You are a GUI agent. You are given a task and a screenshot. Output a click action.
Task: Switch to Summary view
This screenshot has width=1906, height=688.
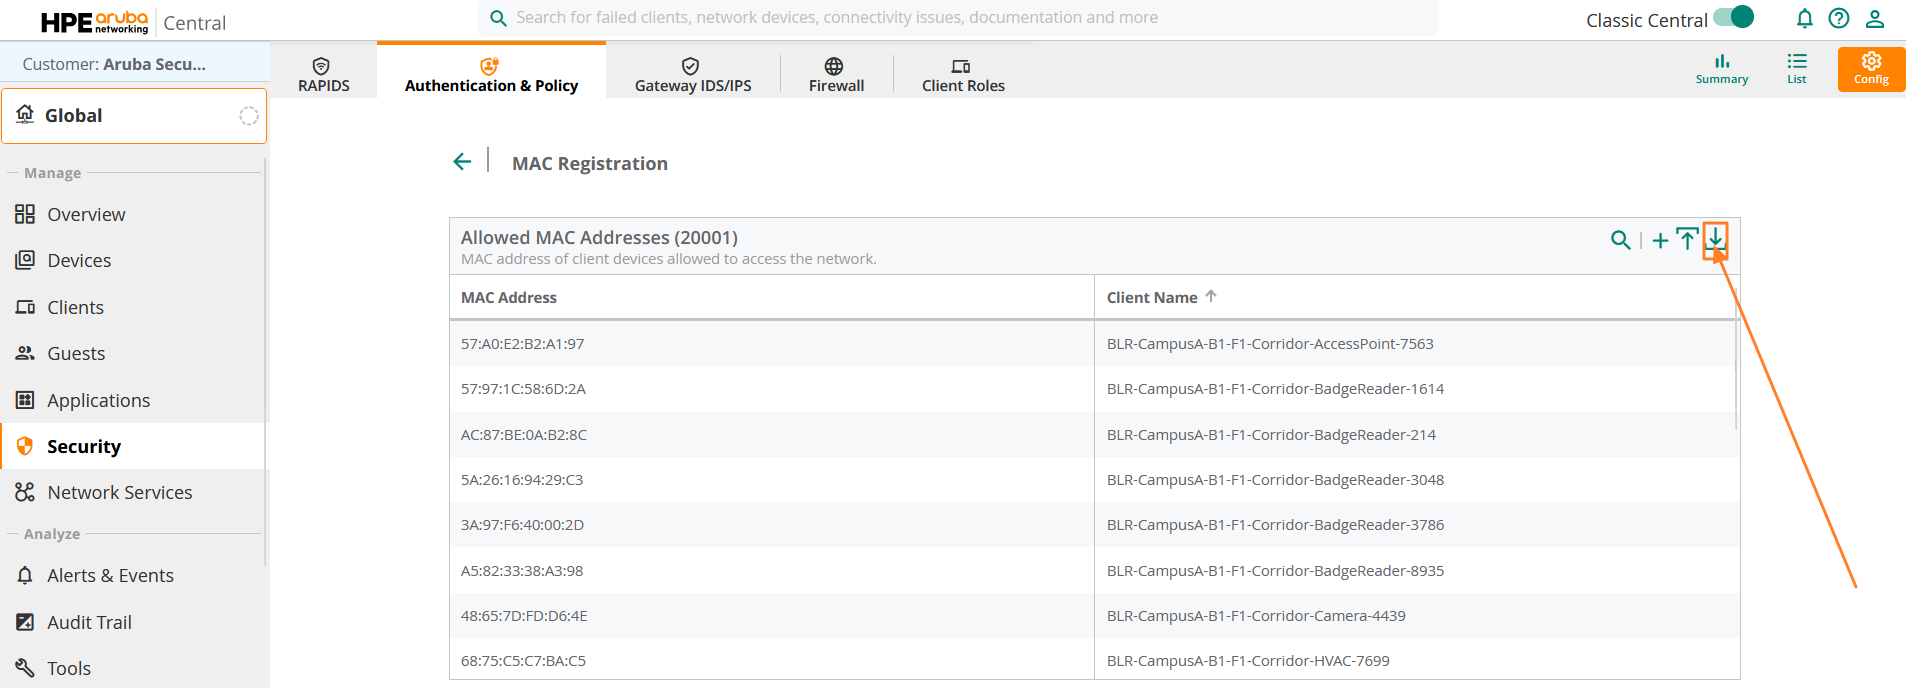coord(1722,69)
